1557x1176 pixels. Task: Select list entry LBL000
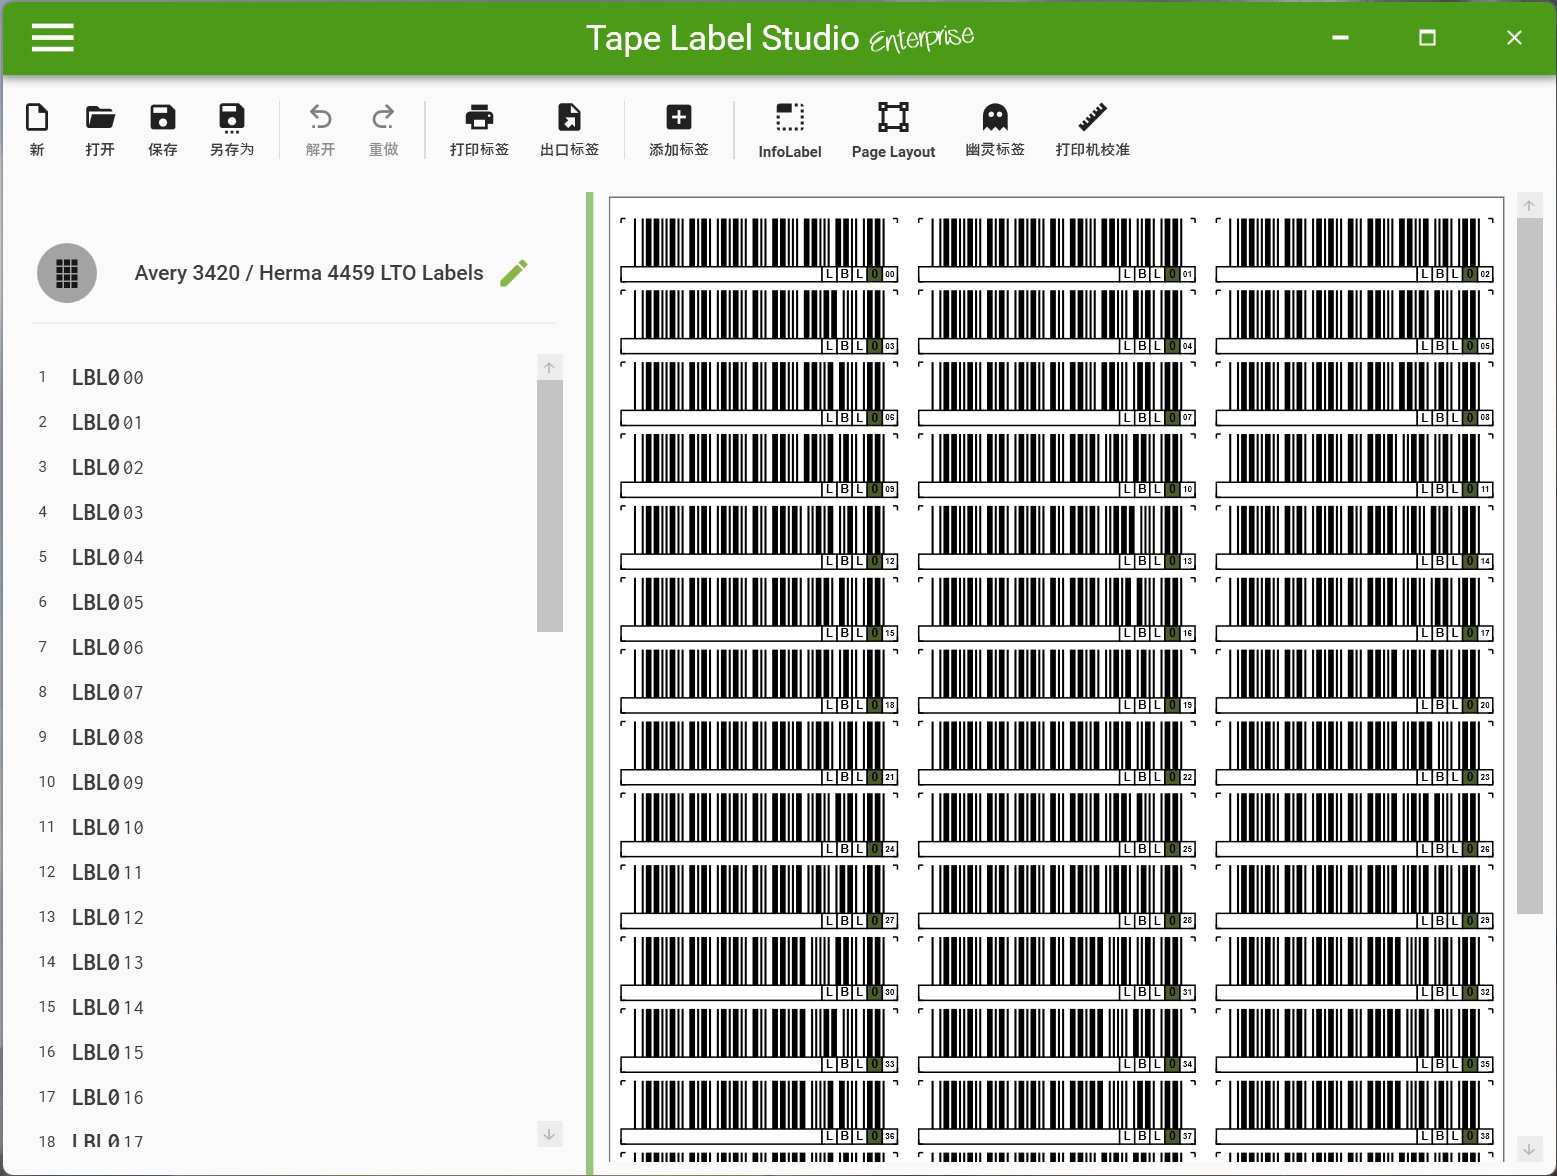(x=108, y=377)
